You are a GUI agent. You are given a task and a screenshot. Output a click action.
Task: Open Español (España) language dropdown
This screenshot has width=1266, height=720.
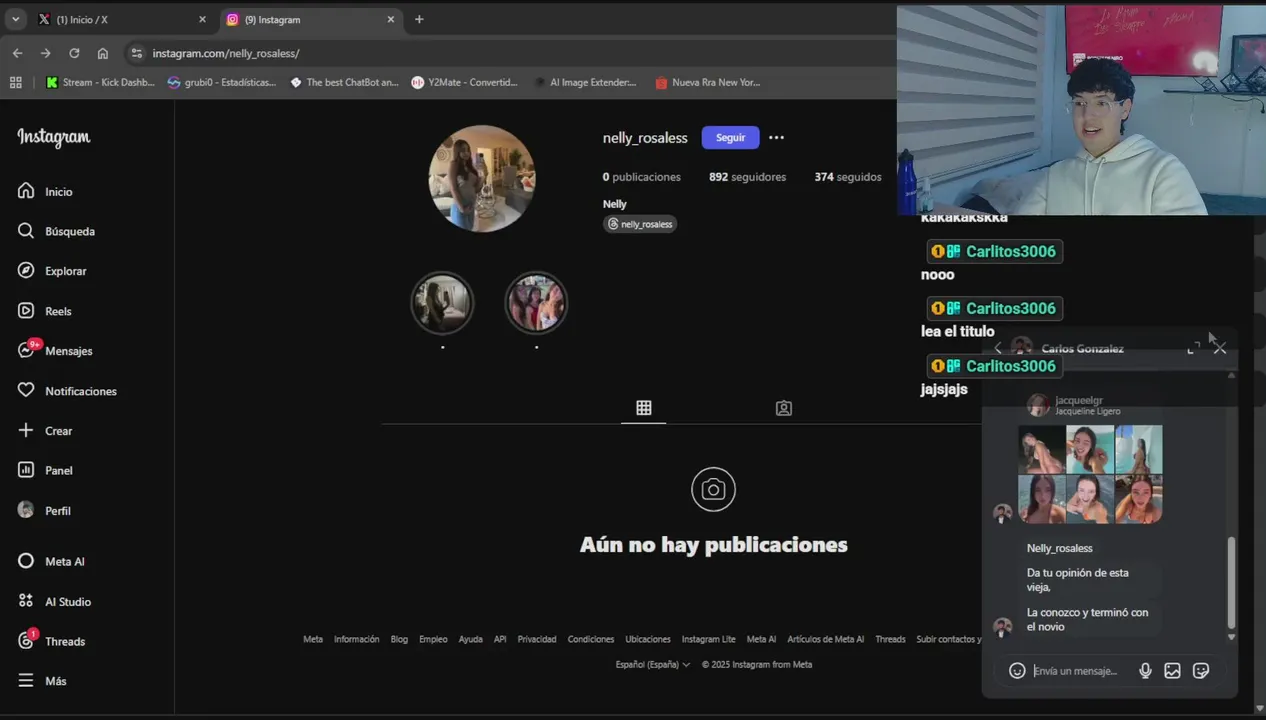(x=653, y=664)
